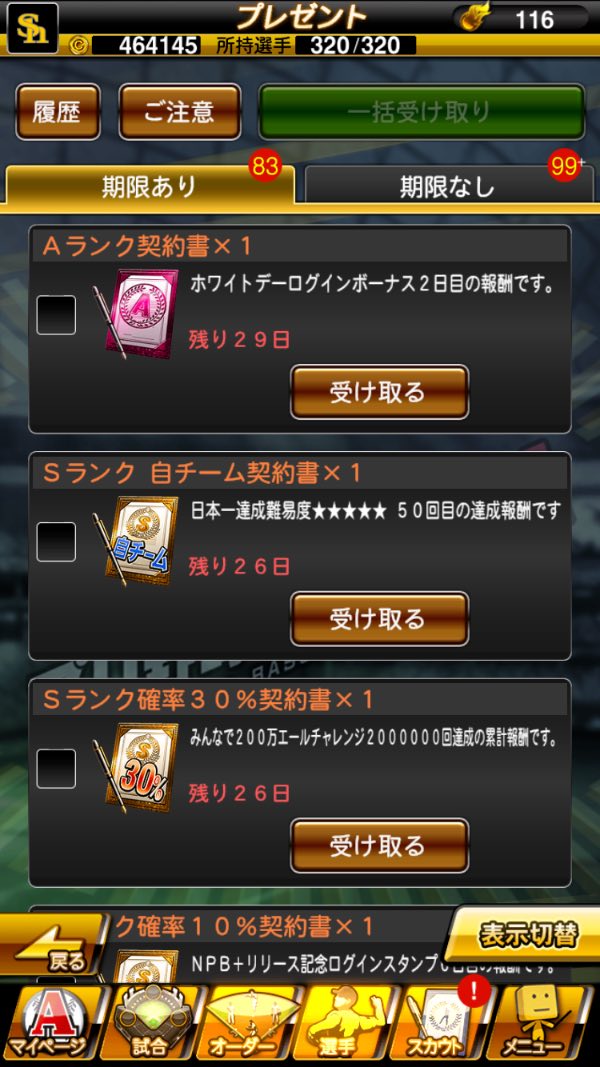
Task: Switch to the 期限なし tab
Action: (449, 184)
